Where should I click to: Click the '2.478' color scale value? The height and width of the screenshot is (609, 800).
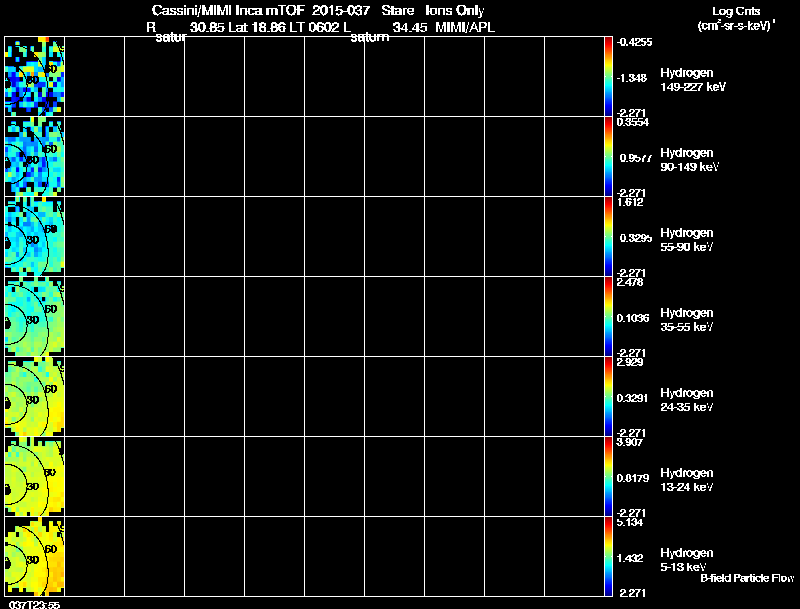pos(630,283)
